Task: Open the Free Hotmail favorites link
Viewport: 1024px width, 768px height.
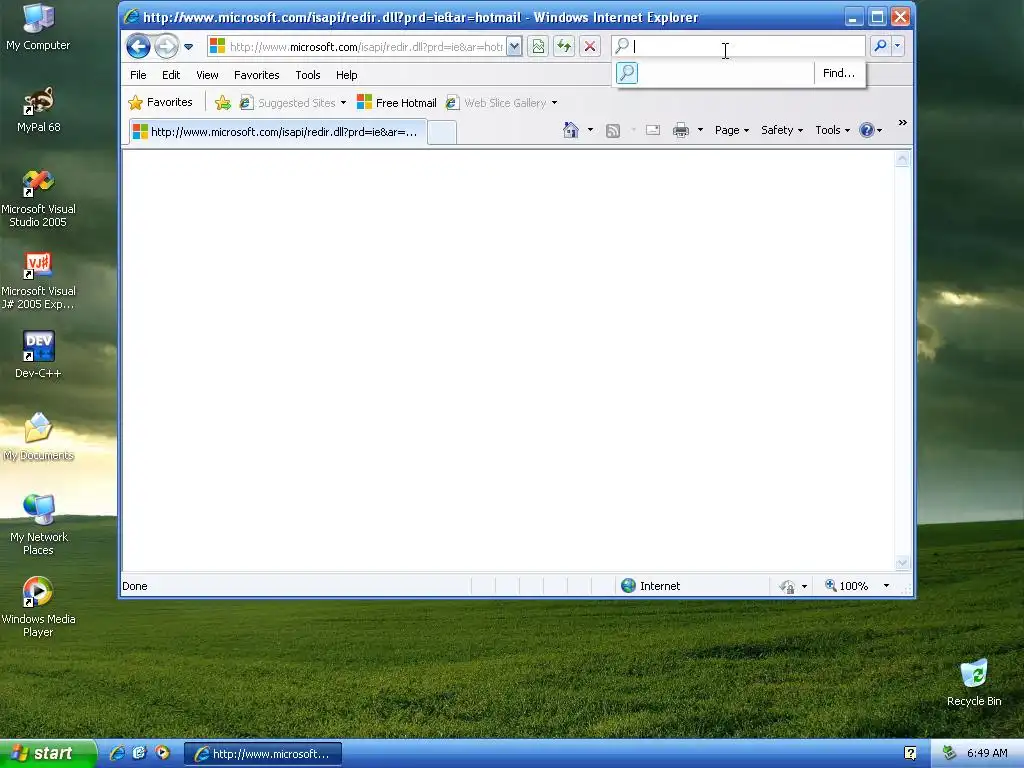Action: (397, 103)
